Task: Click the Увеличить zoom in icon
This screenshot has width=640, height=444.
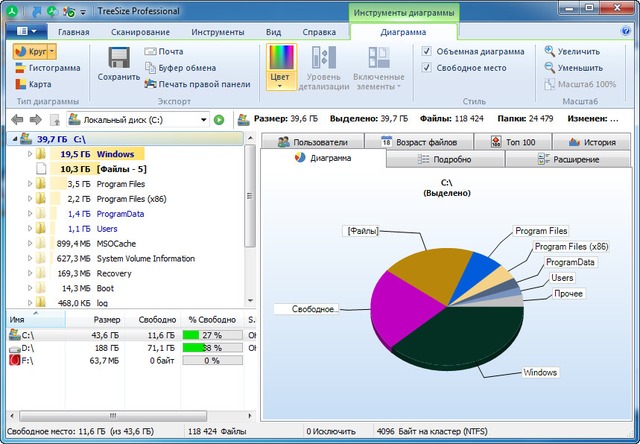Action: (550, 51)
